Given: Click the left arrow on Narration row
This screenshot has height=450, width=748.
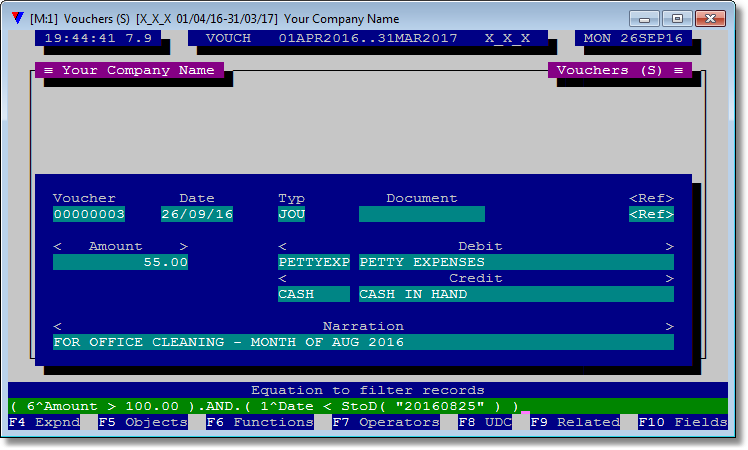Looking at the screenshot, I should [58, 326].
